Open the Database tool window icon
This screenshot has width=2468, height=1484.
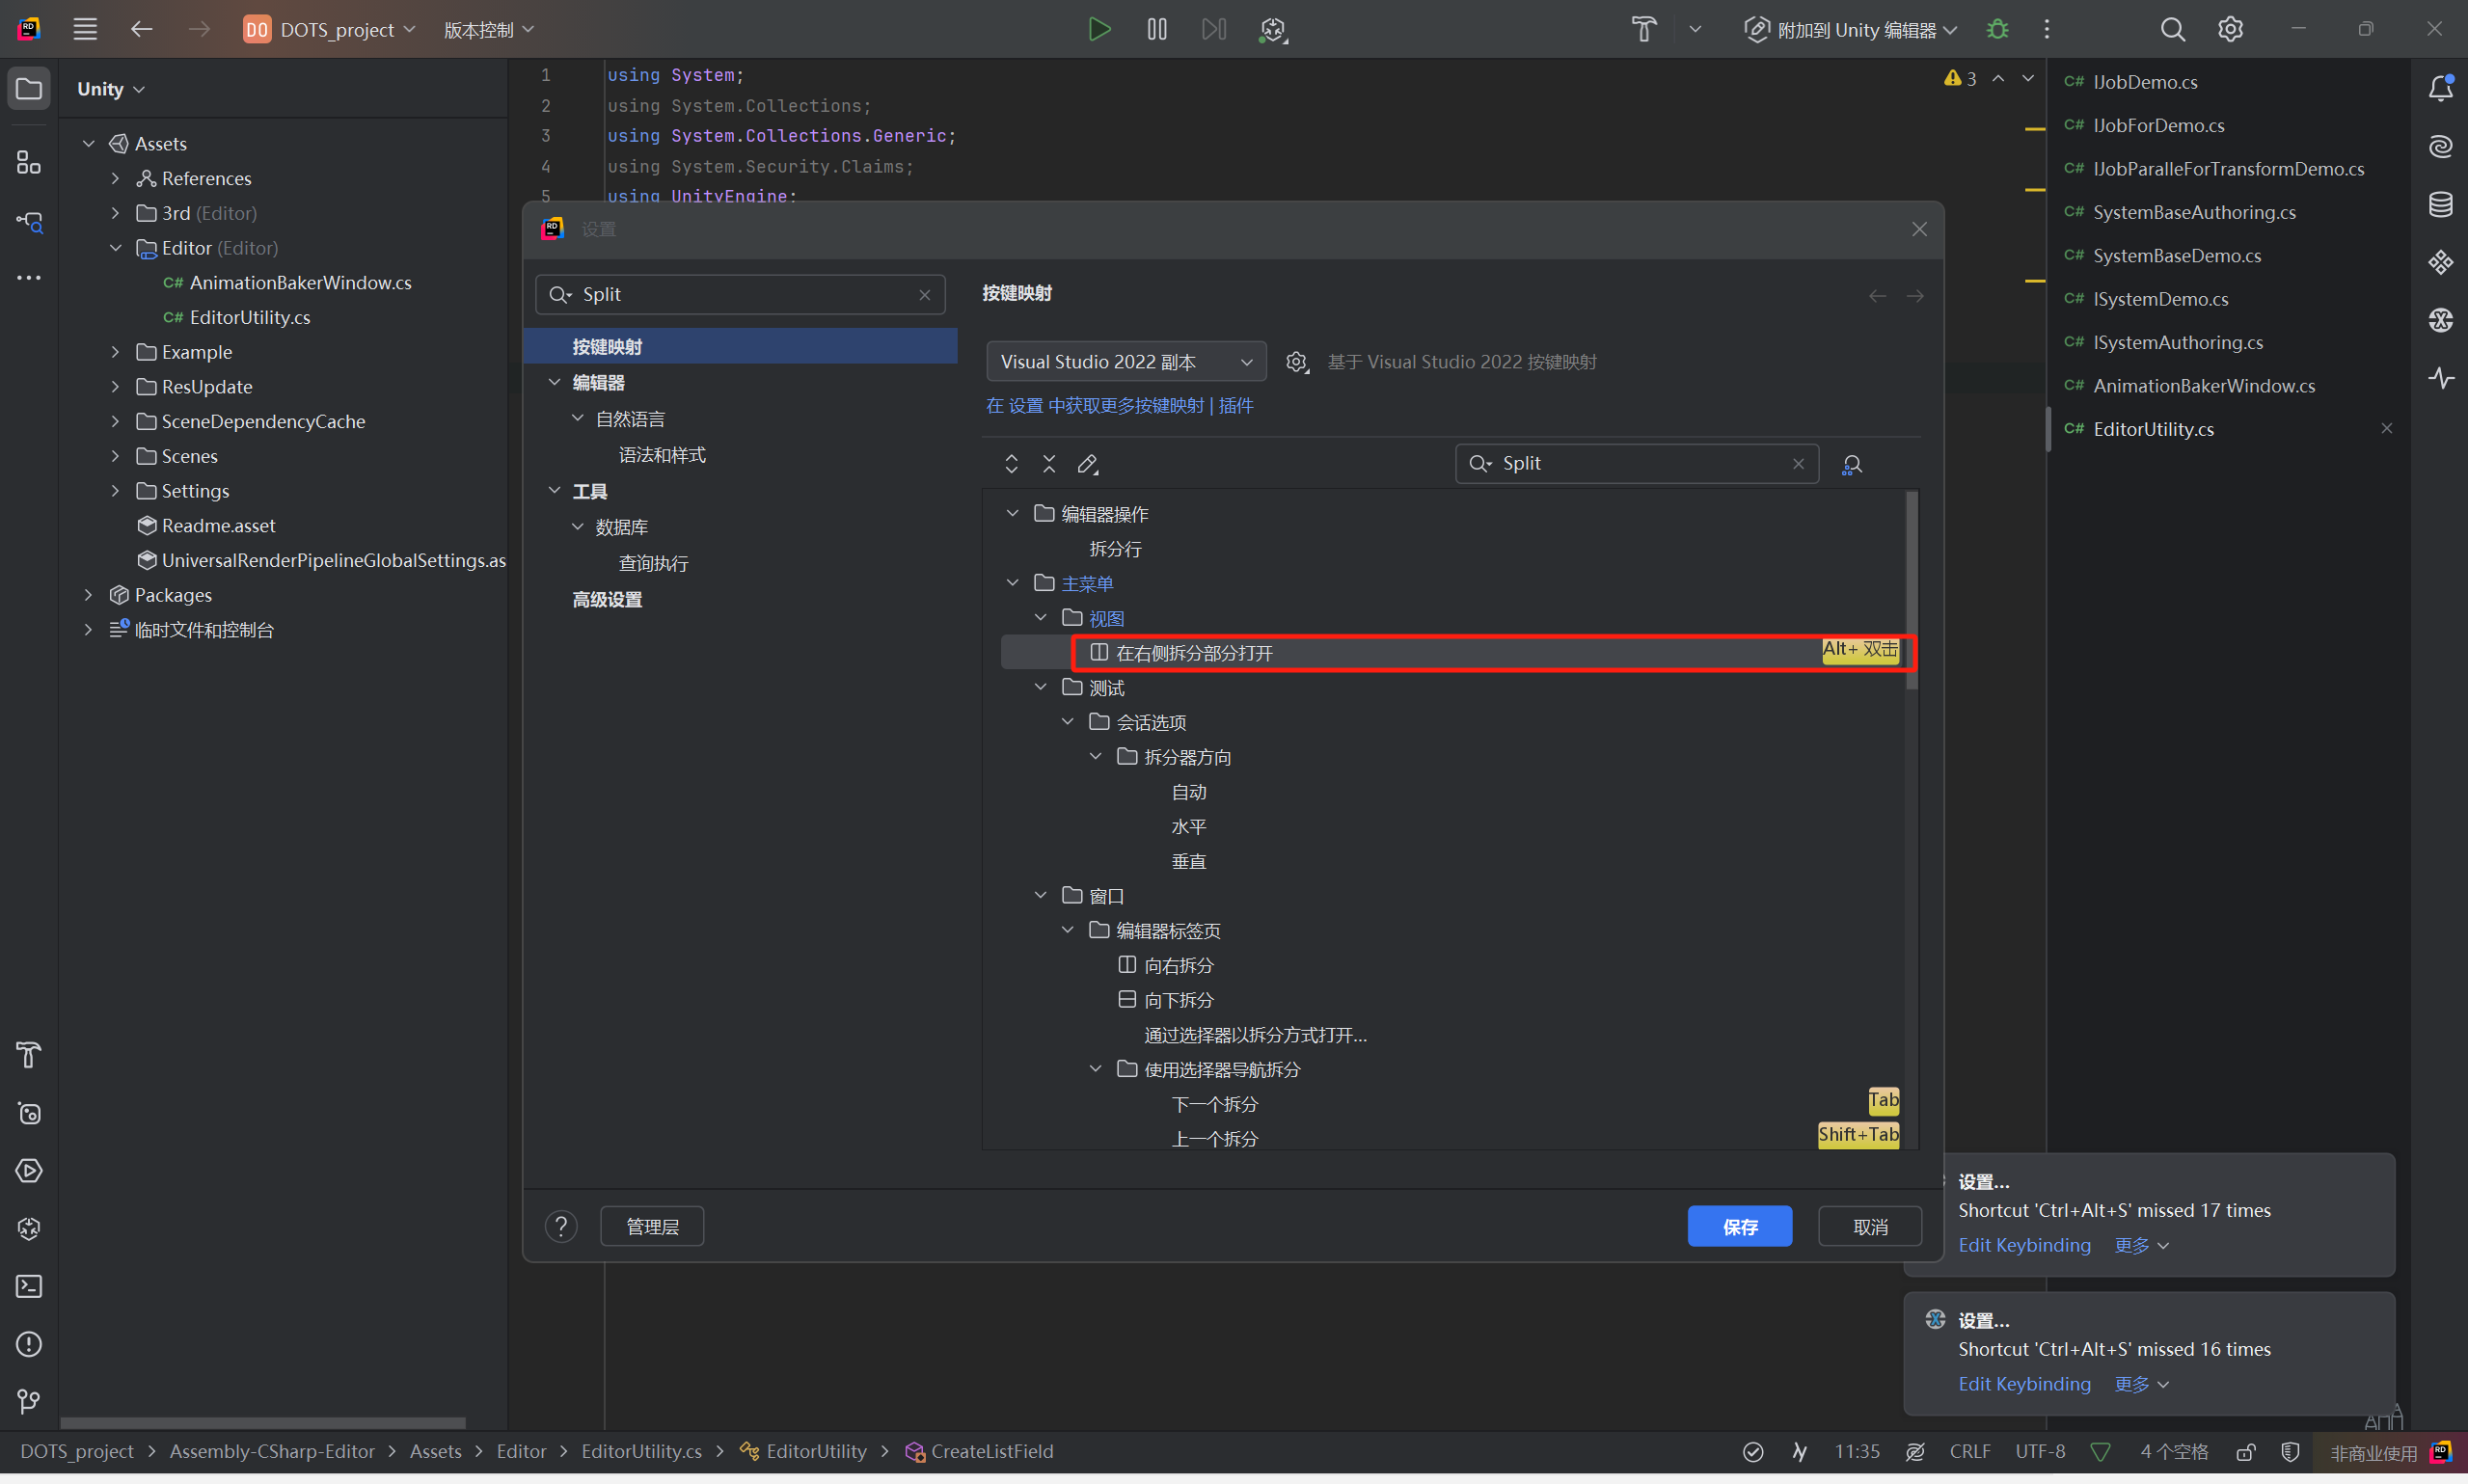click(2440, 204)
